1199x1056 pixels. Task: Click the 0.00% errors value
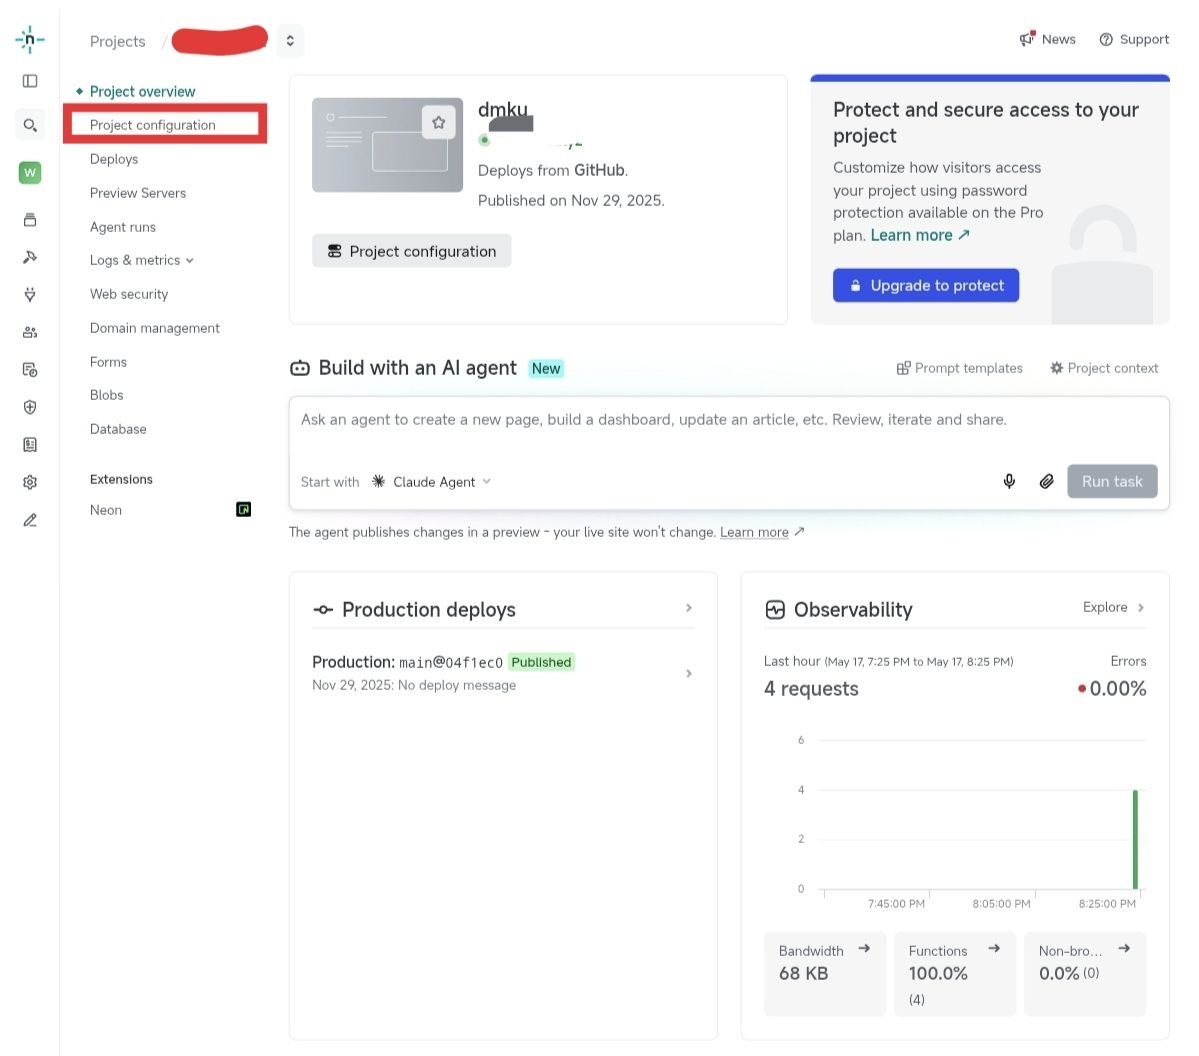1117,689
